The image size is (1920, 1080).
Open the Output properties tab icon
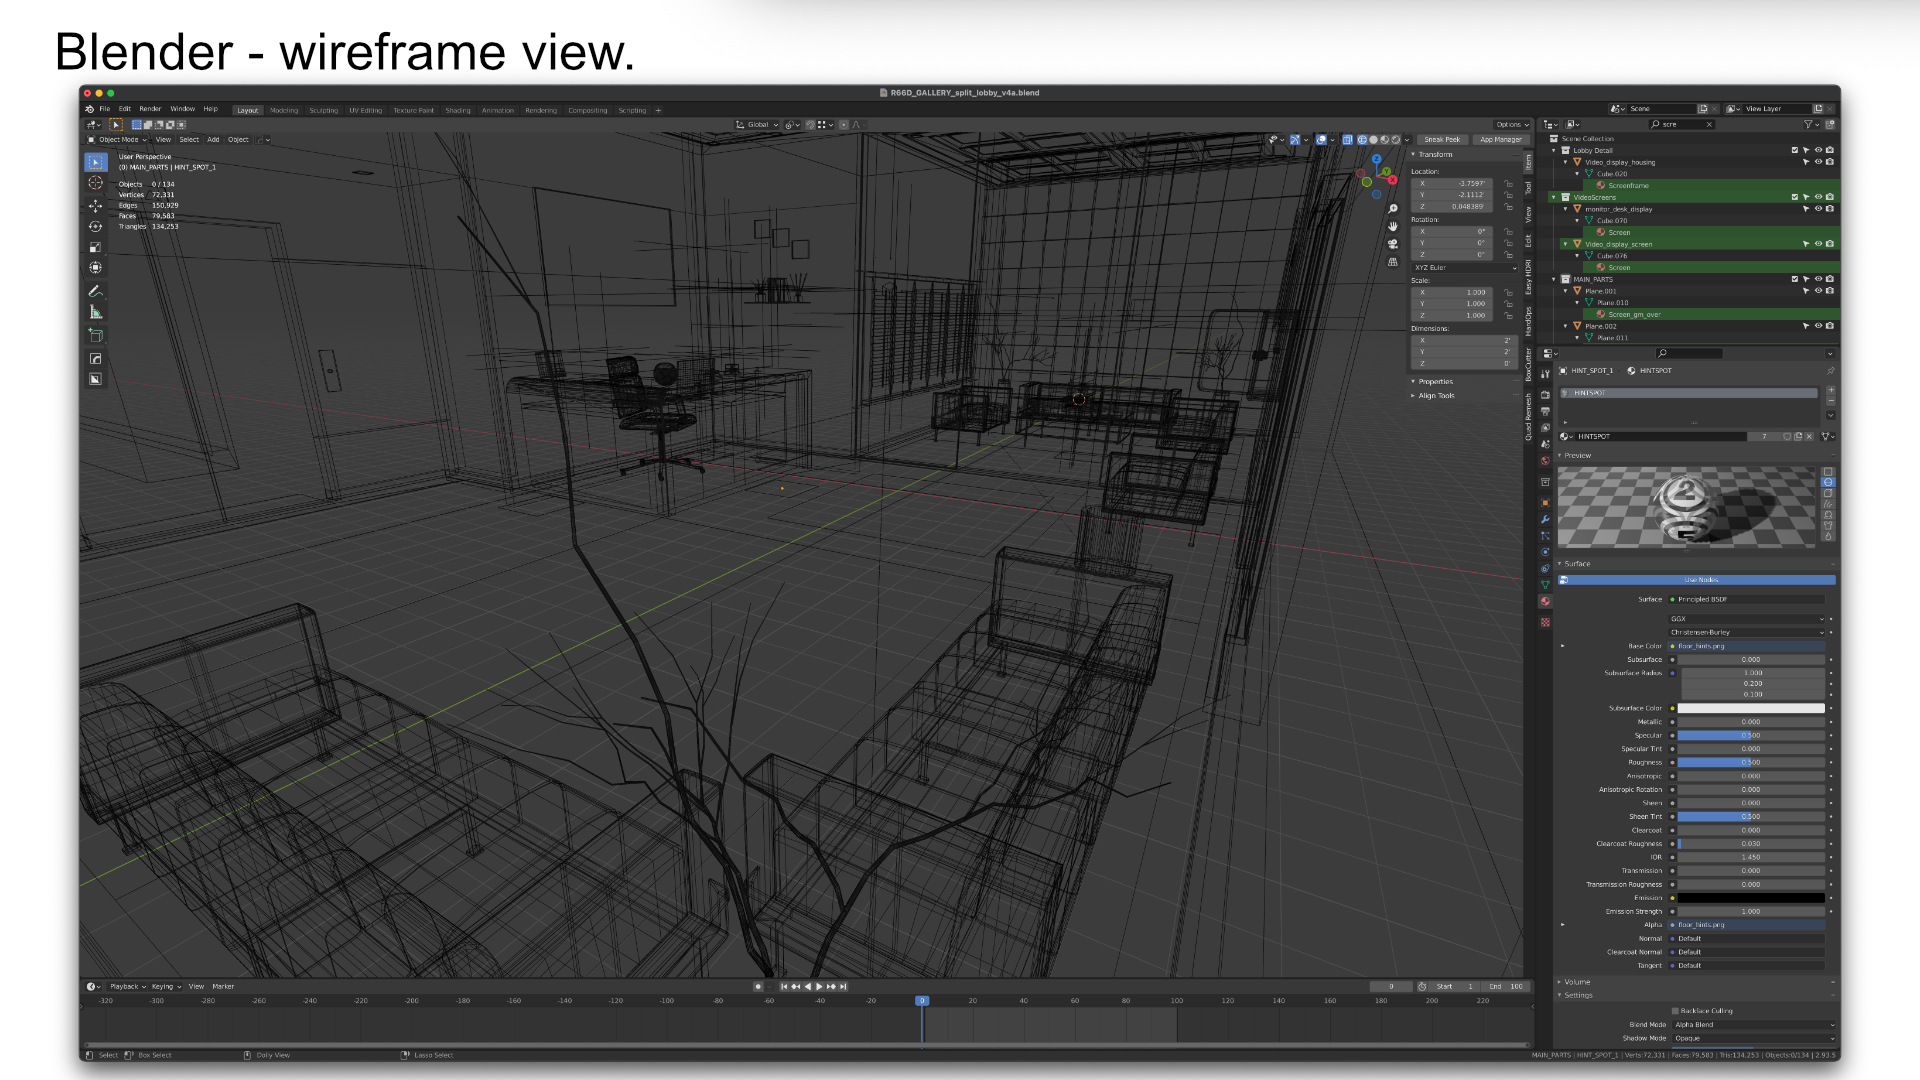pyautogui.click(x=1545, y=412)
